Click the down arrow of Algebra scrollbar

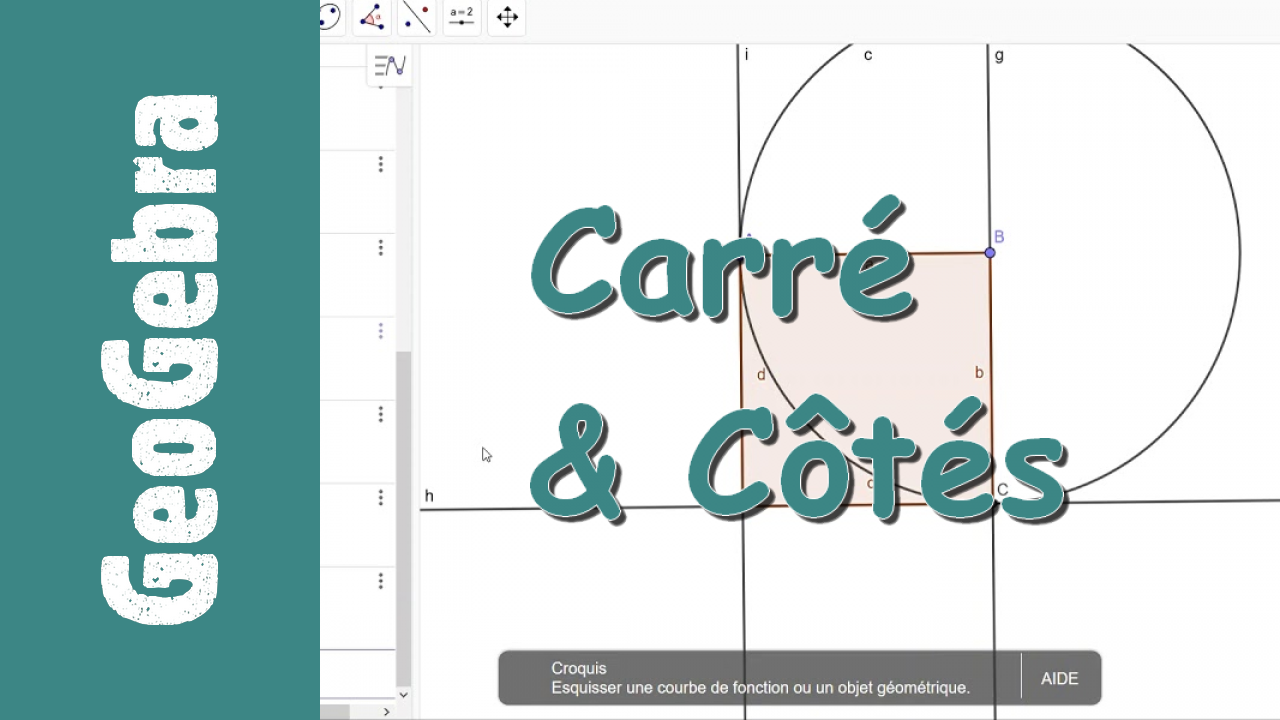click(403, 694)
